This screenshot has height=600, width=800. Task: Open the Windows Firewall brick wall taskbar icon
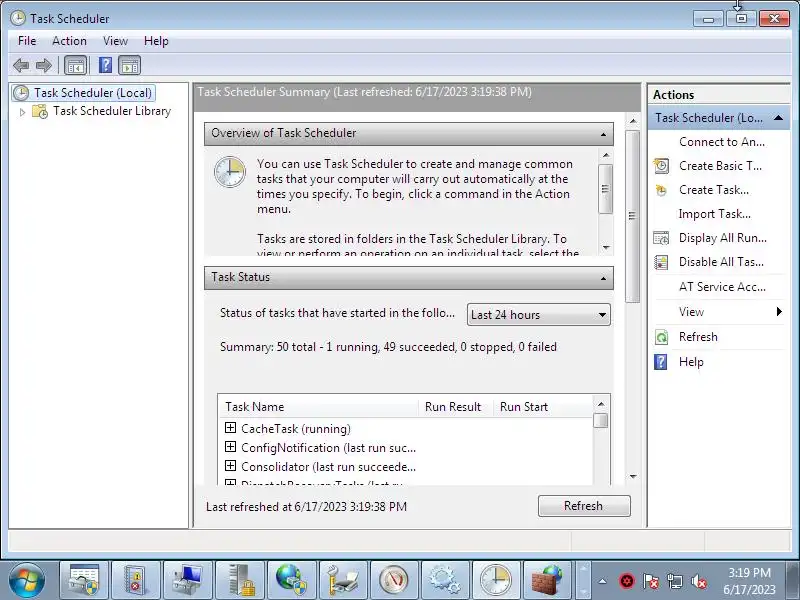click(x=547, y=580)
